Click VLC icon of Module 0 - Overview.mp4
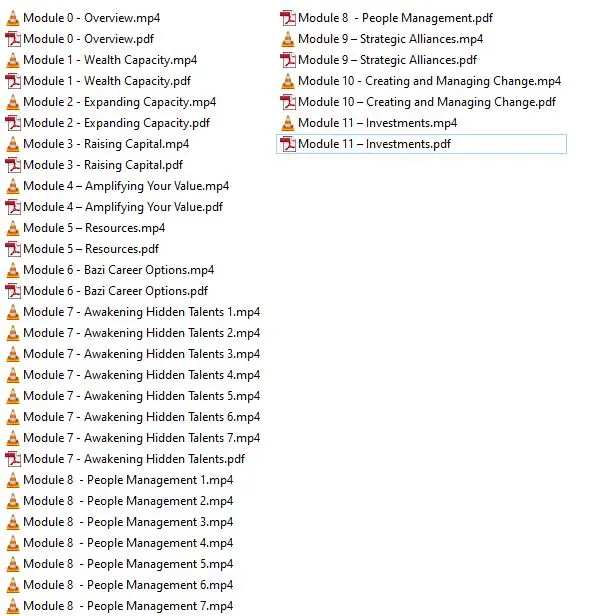The image size is (589, 616). pyautogui.click(x=13, y=18)
